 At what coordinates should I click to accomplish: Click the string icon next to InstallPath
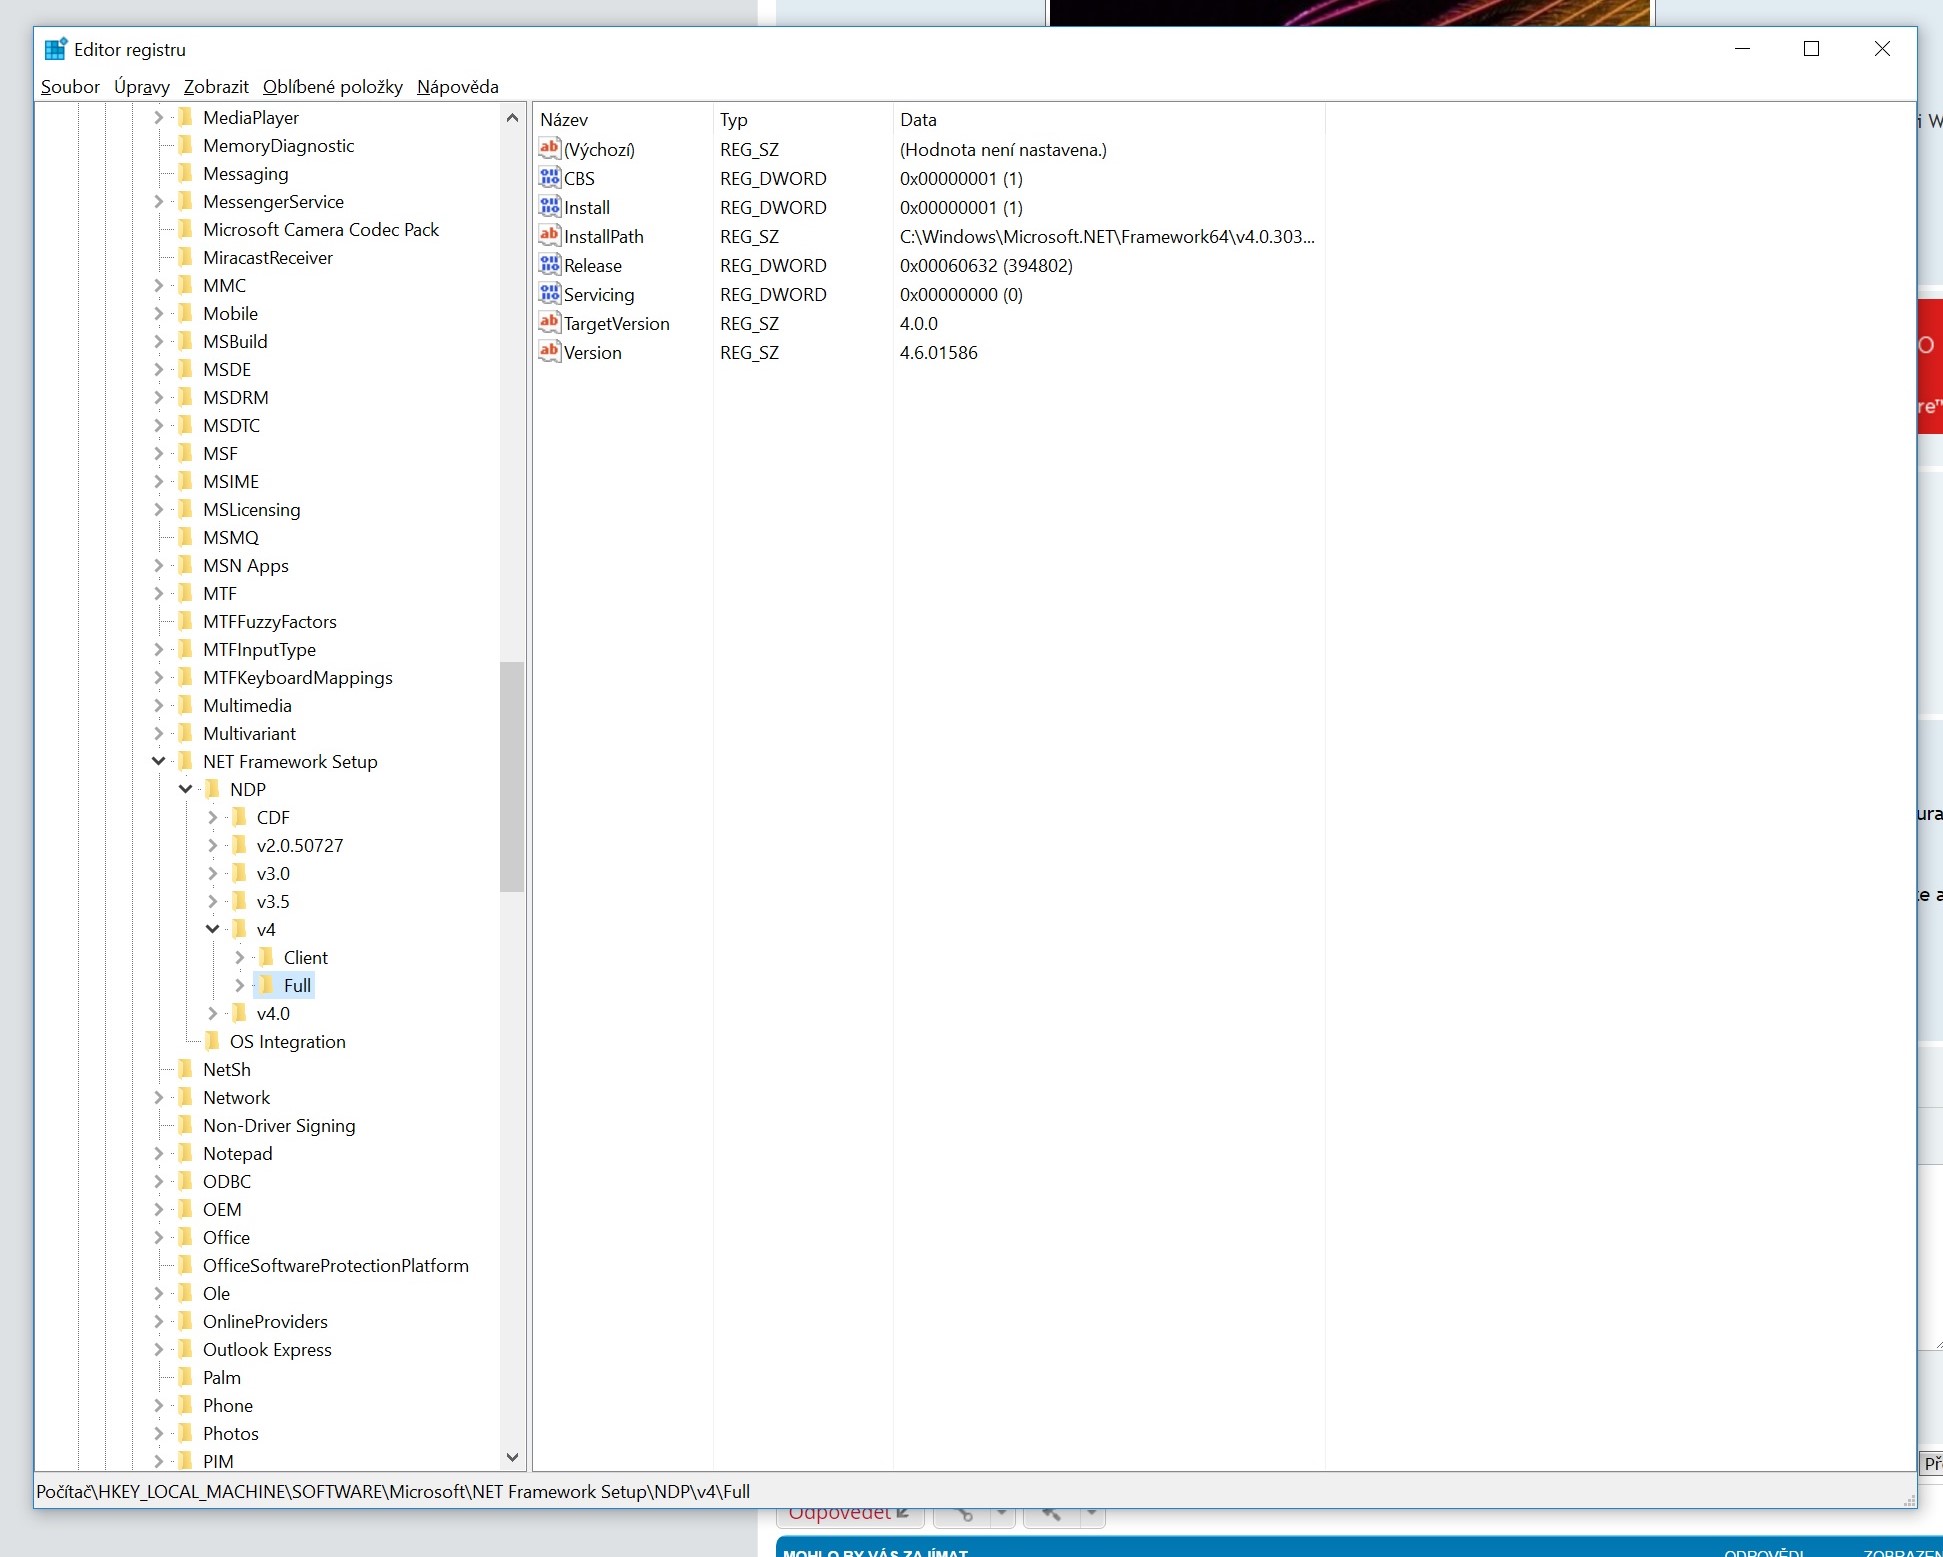549,236
